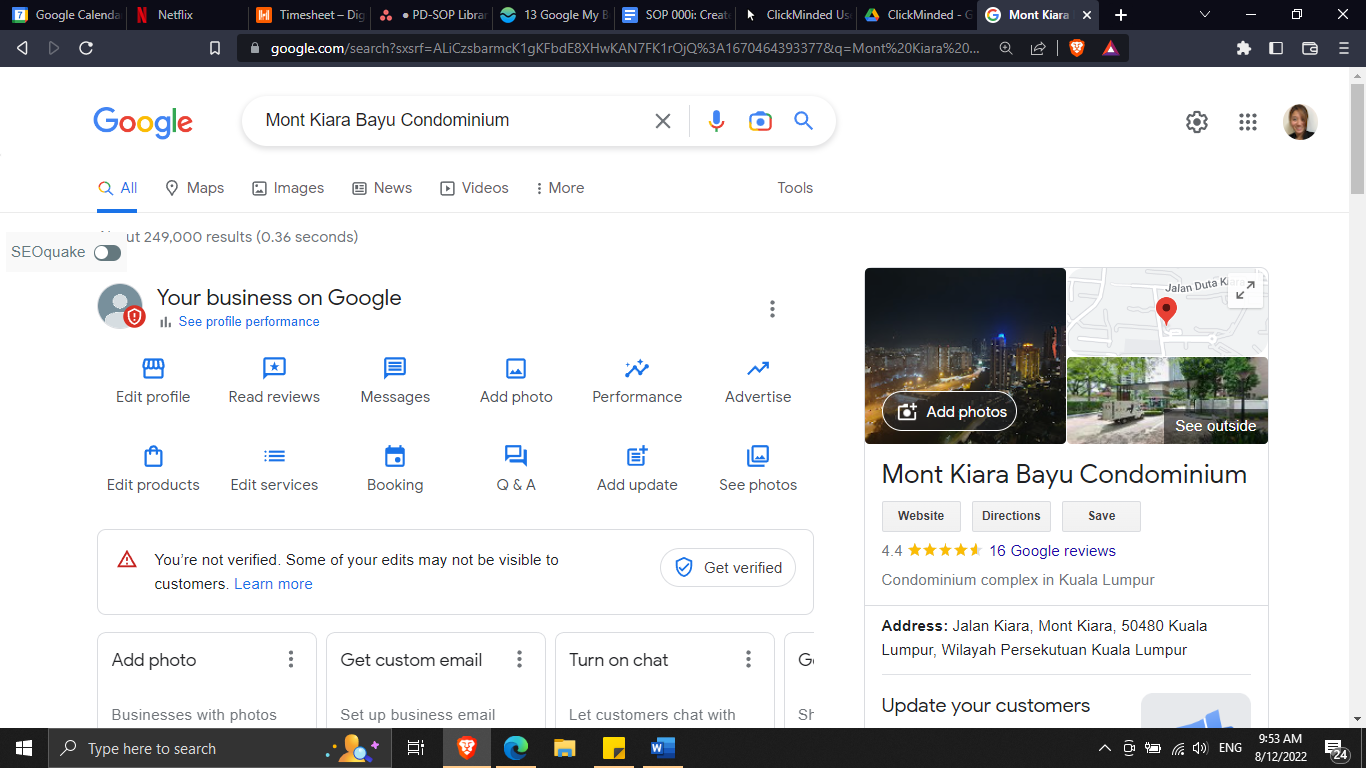Image resolution: width=1366 pixels, height=768 pixels.
Task: Open the Messages icon
Action: 395,368
